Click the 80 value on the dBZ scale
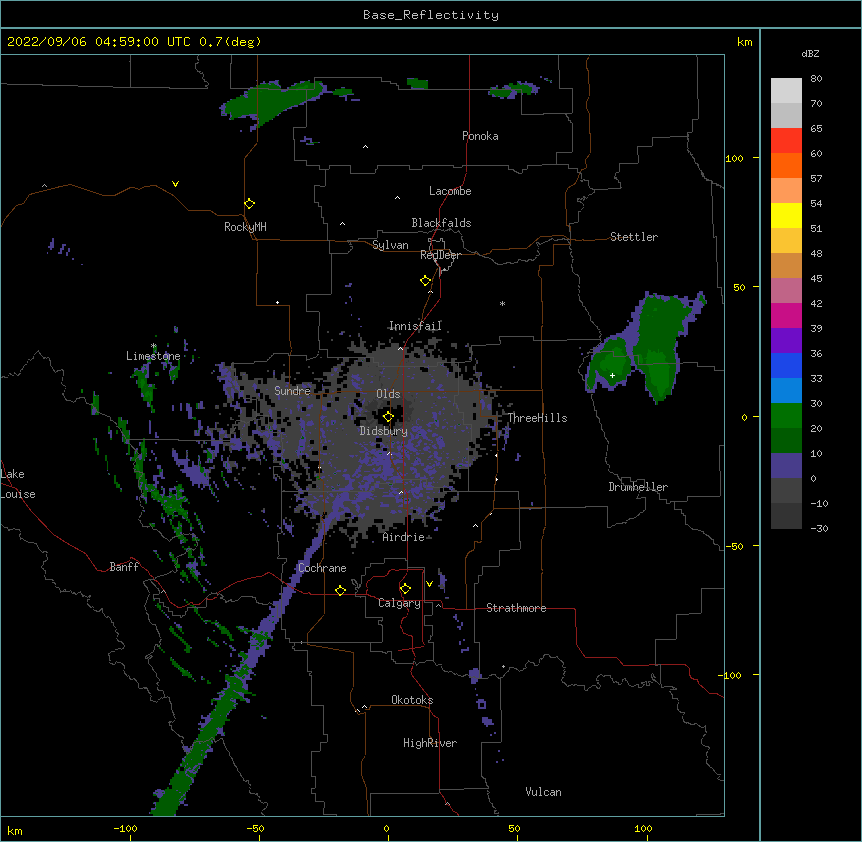 (x=816, y=79)
